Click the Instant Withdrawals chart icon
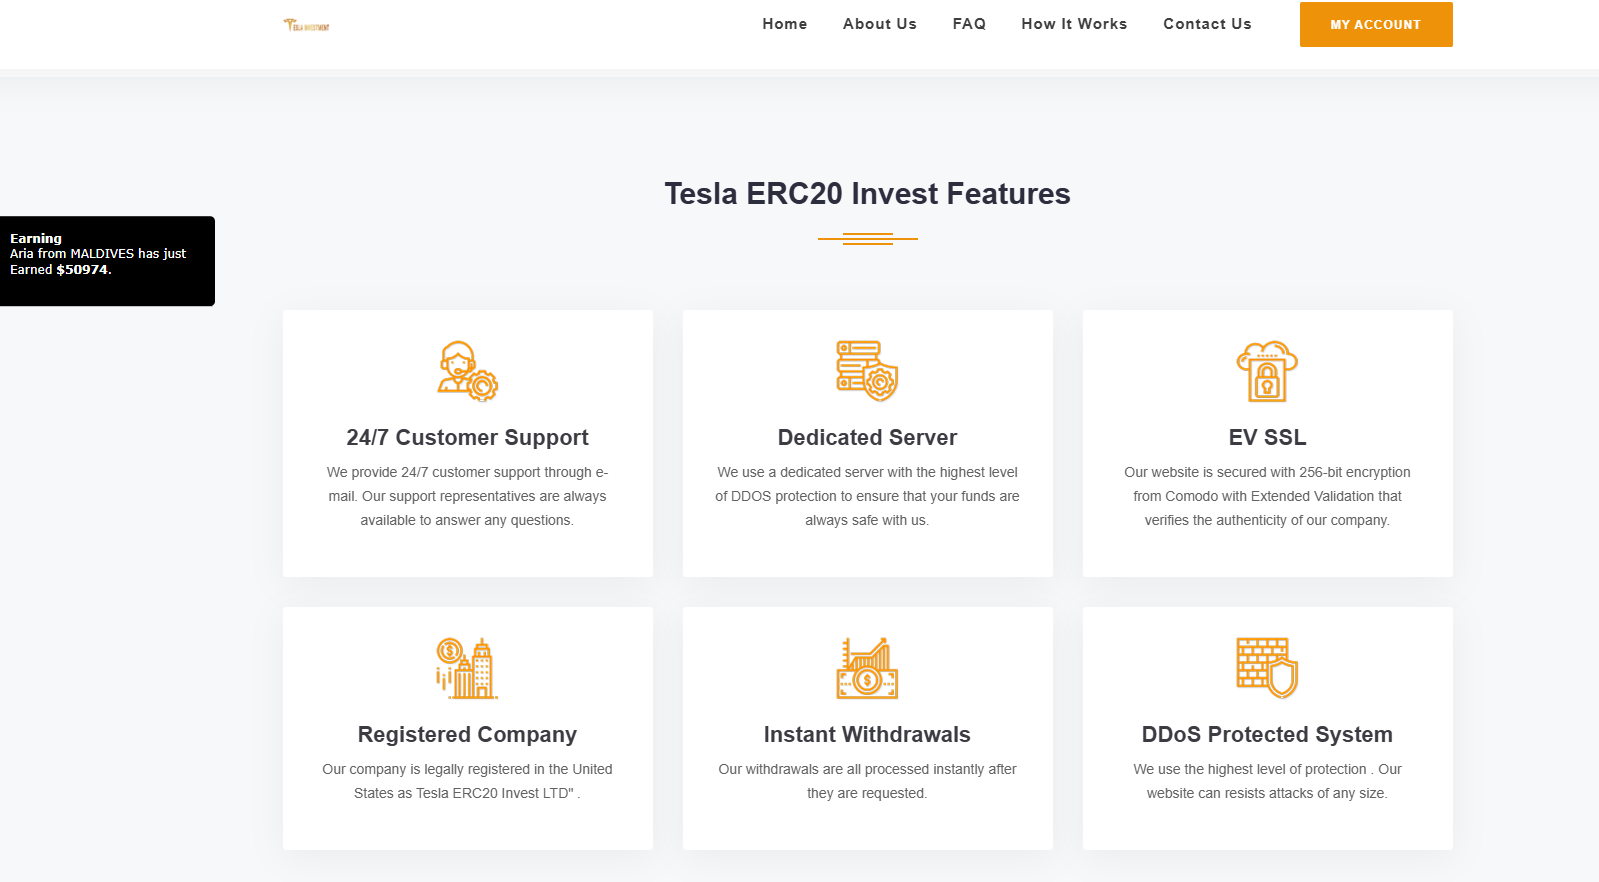1599x882 pixels. coord(867,668)
